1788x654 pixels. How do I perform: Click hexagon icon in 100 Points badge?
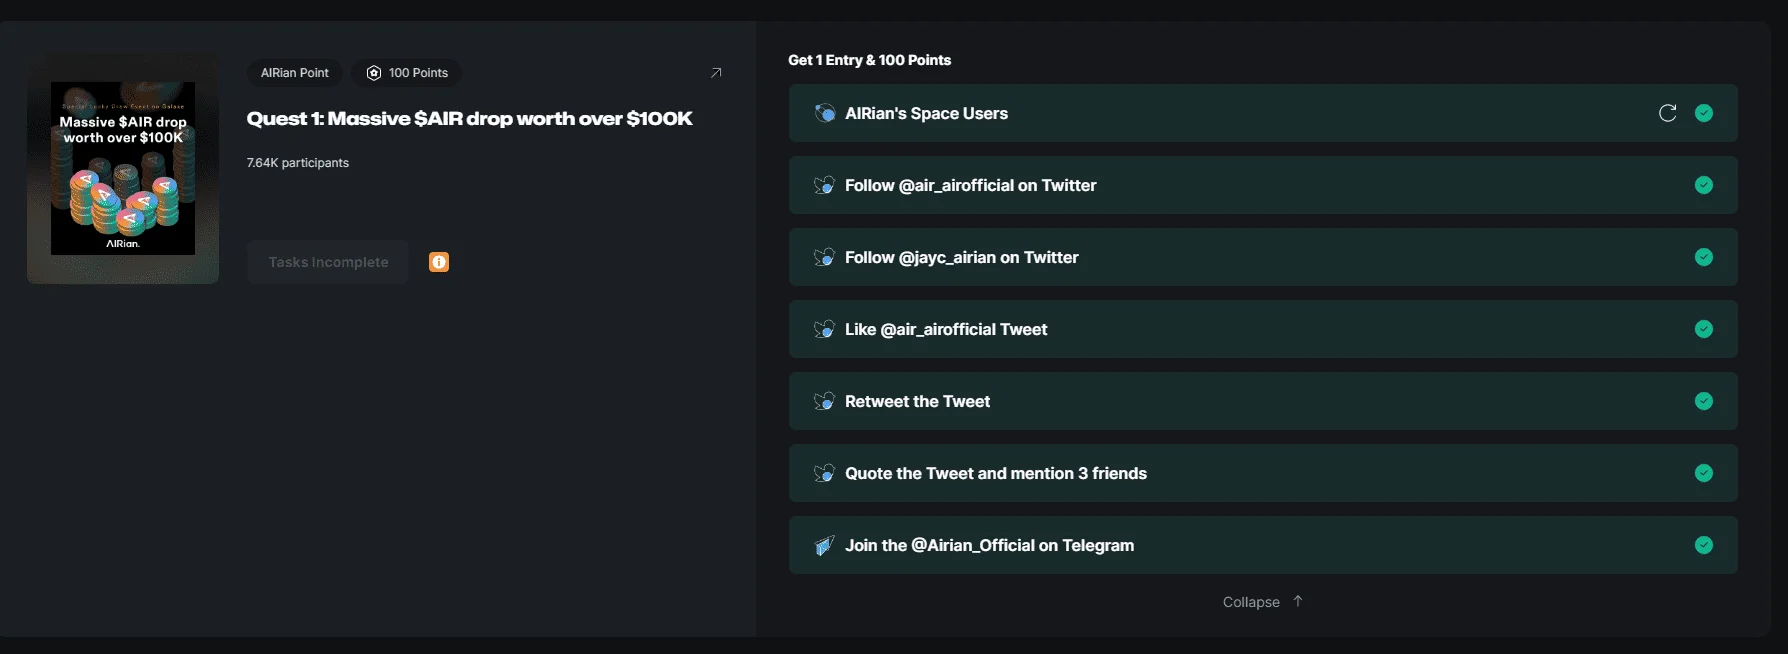click(x=374, y=73)
